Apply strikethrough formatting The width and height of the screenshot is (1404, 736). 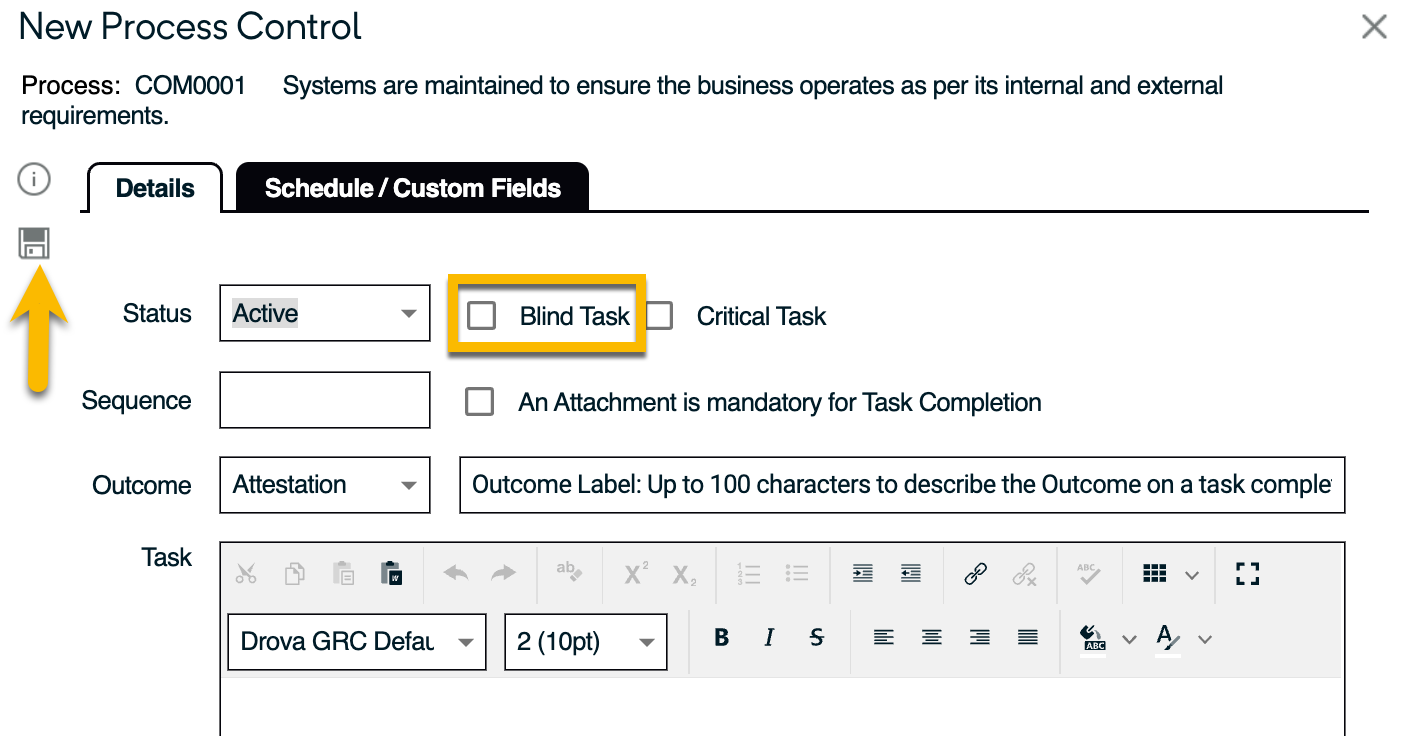coord(816,638)
